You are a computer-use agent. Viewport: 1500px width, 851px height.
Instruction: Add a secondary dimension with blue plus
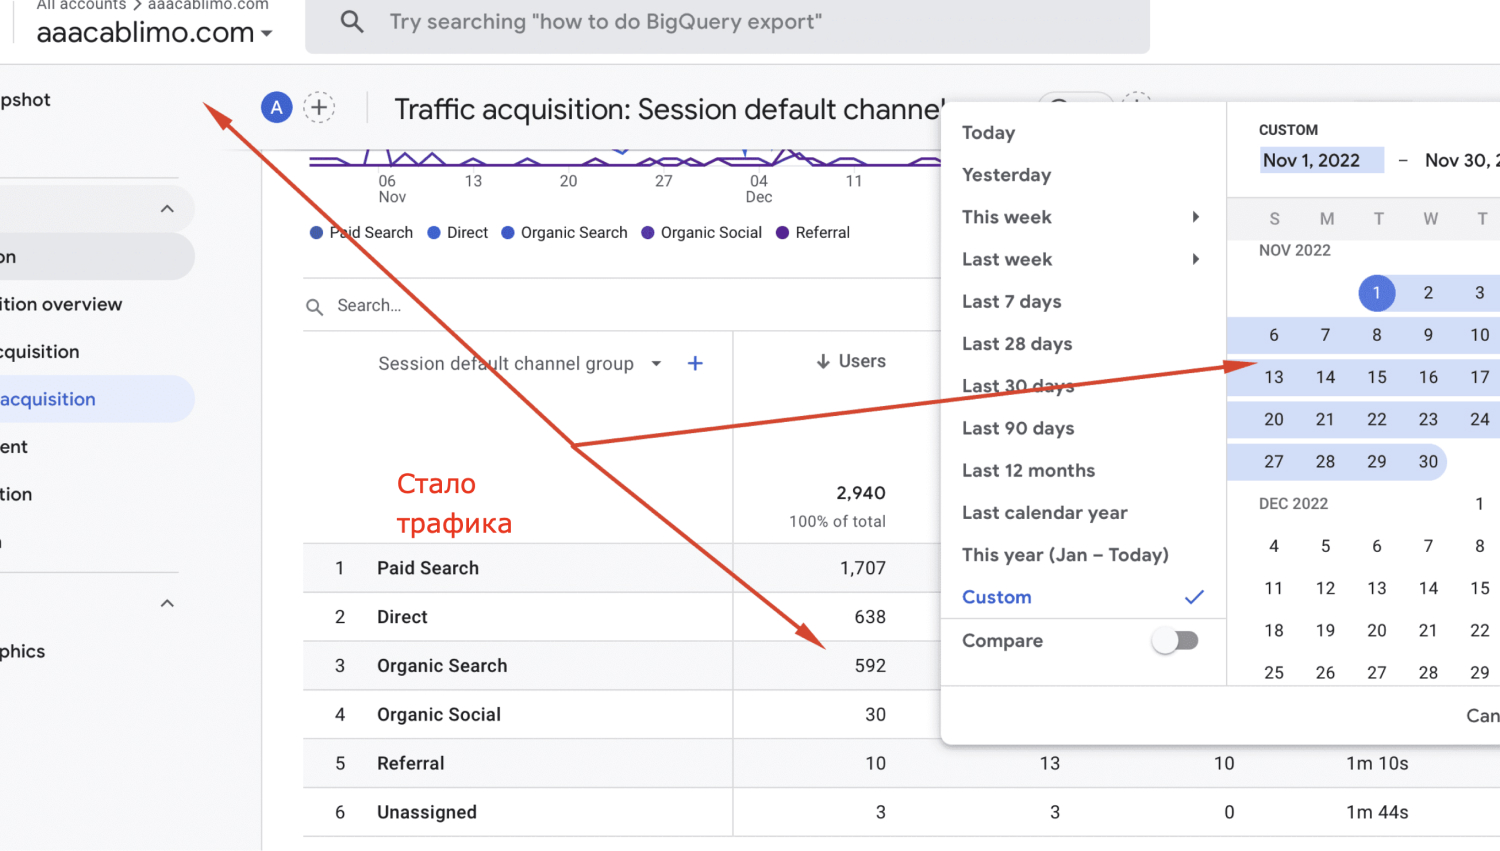(x=695, y=363)
